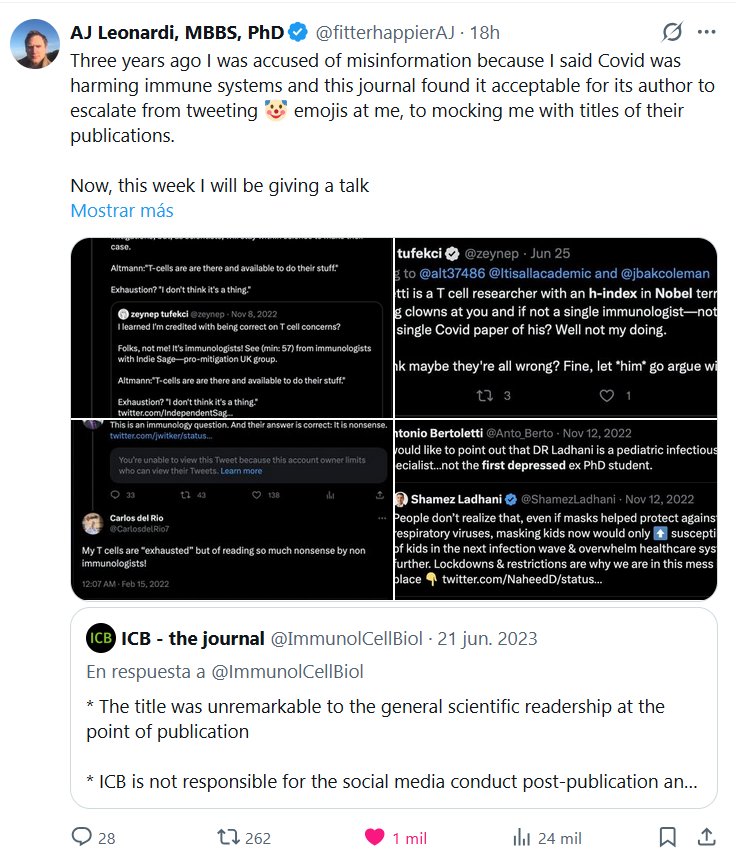736x860 pixels.
Task: Click the share upload icon
Action: 706,837
